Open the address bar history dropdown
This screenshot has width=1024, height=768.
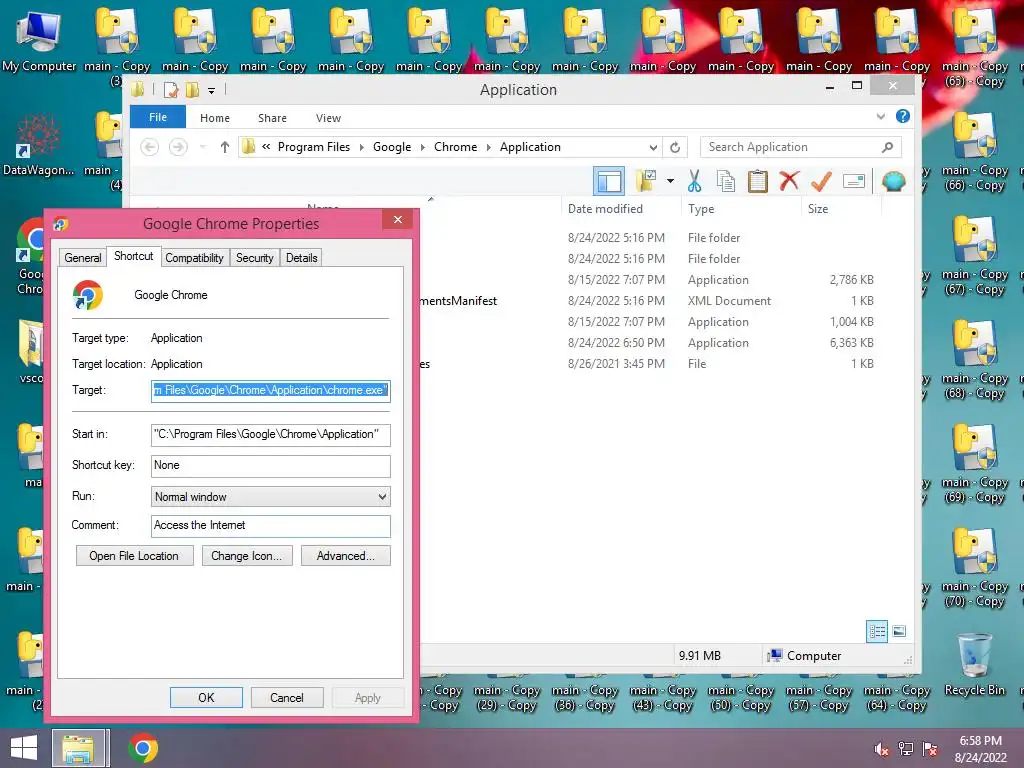652,148
